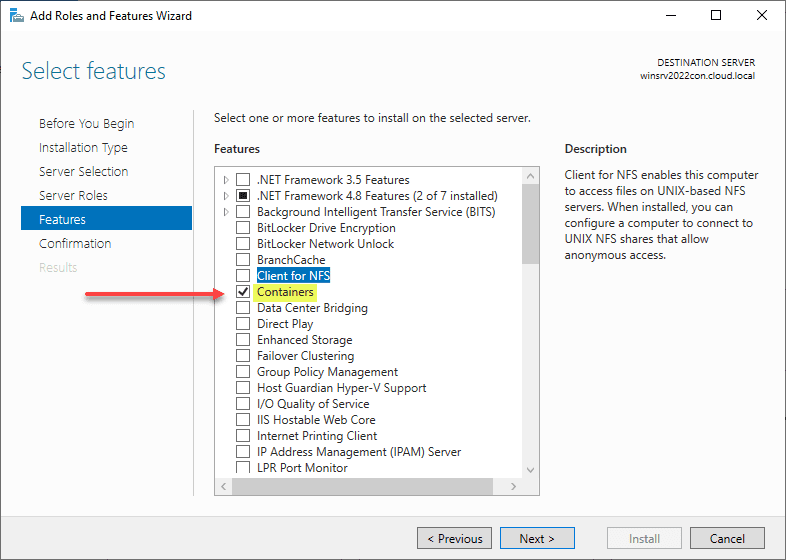
Task: Uncheck the Containers feature checkbox
Action: coord(243,292)
